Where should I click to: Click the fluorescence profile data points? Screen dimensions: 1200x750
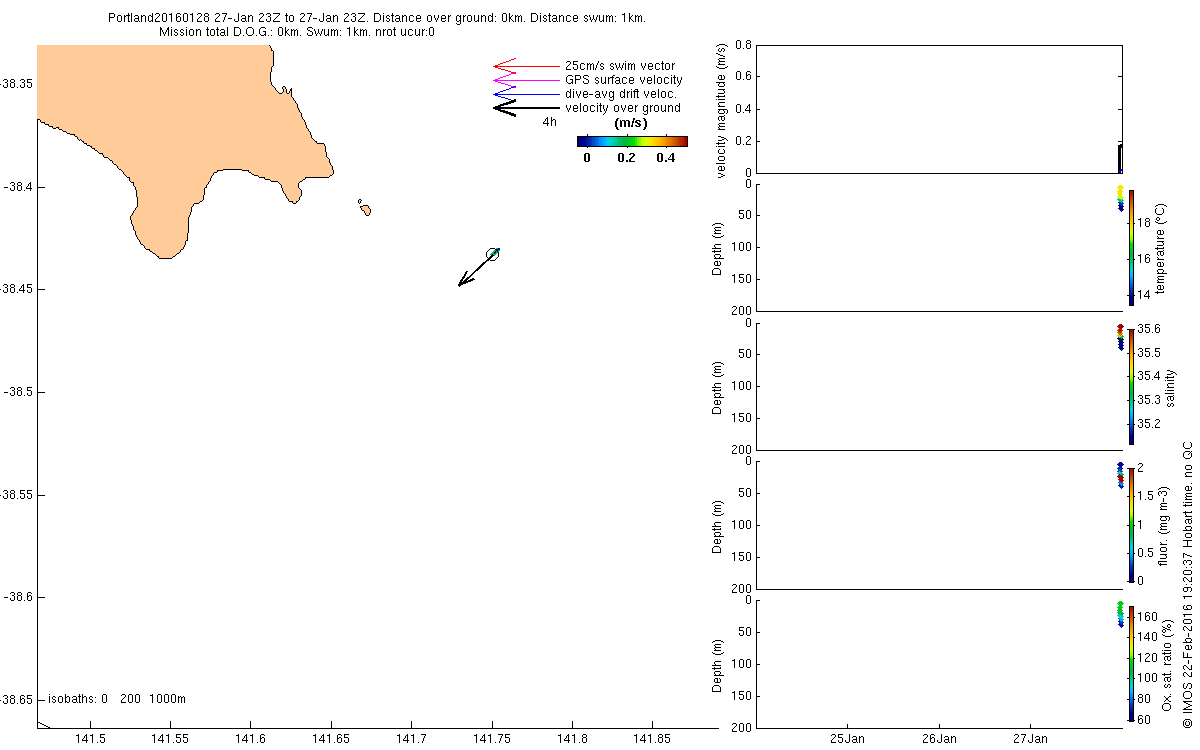(x=1120, y=475)
